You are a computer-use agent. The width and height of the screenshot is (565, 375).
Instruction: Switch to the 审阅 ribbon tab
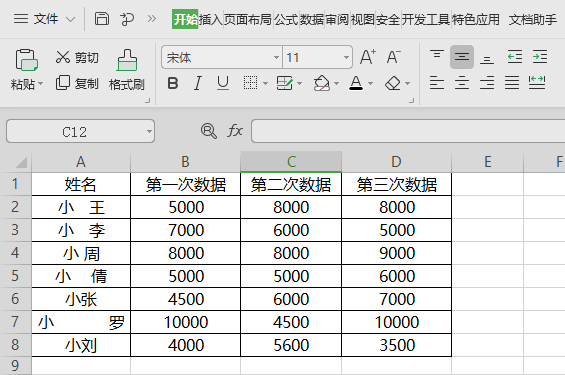337,19
